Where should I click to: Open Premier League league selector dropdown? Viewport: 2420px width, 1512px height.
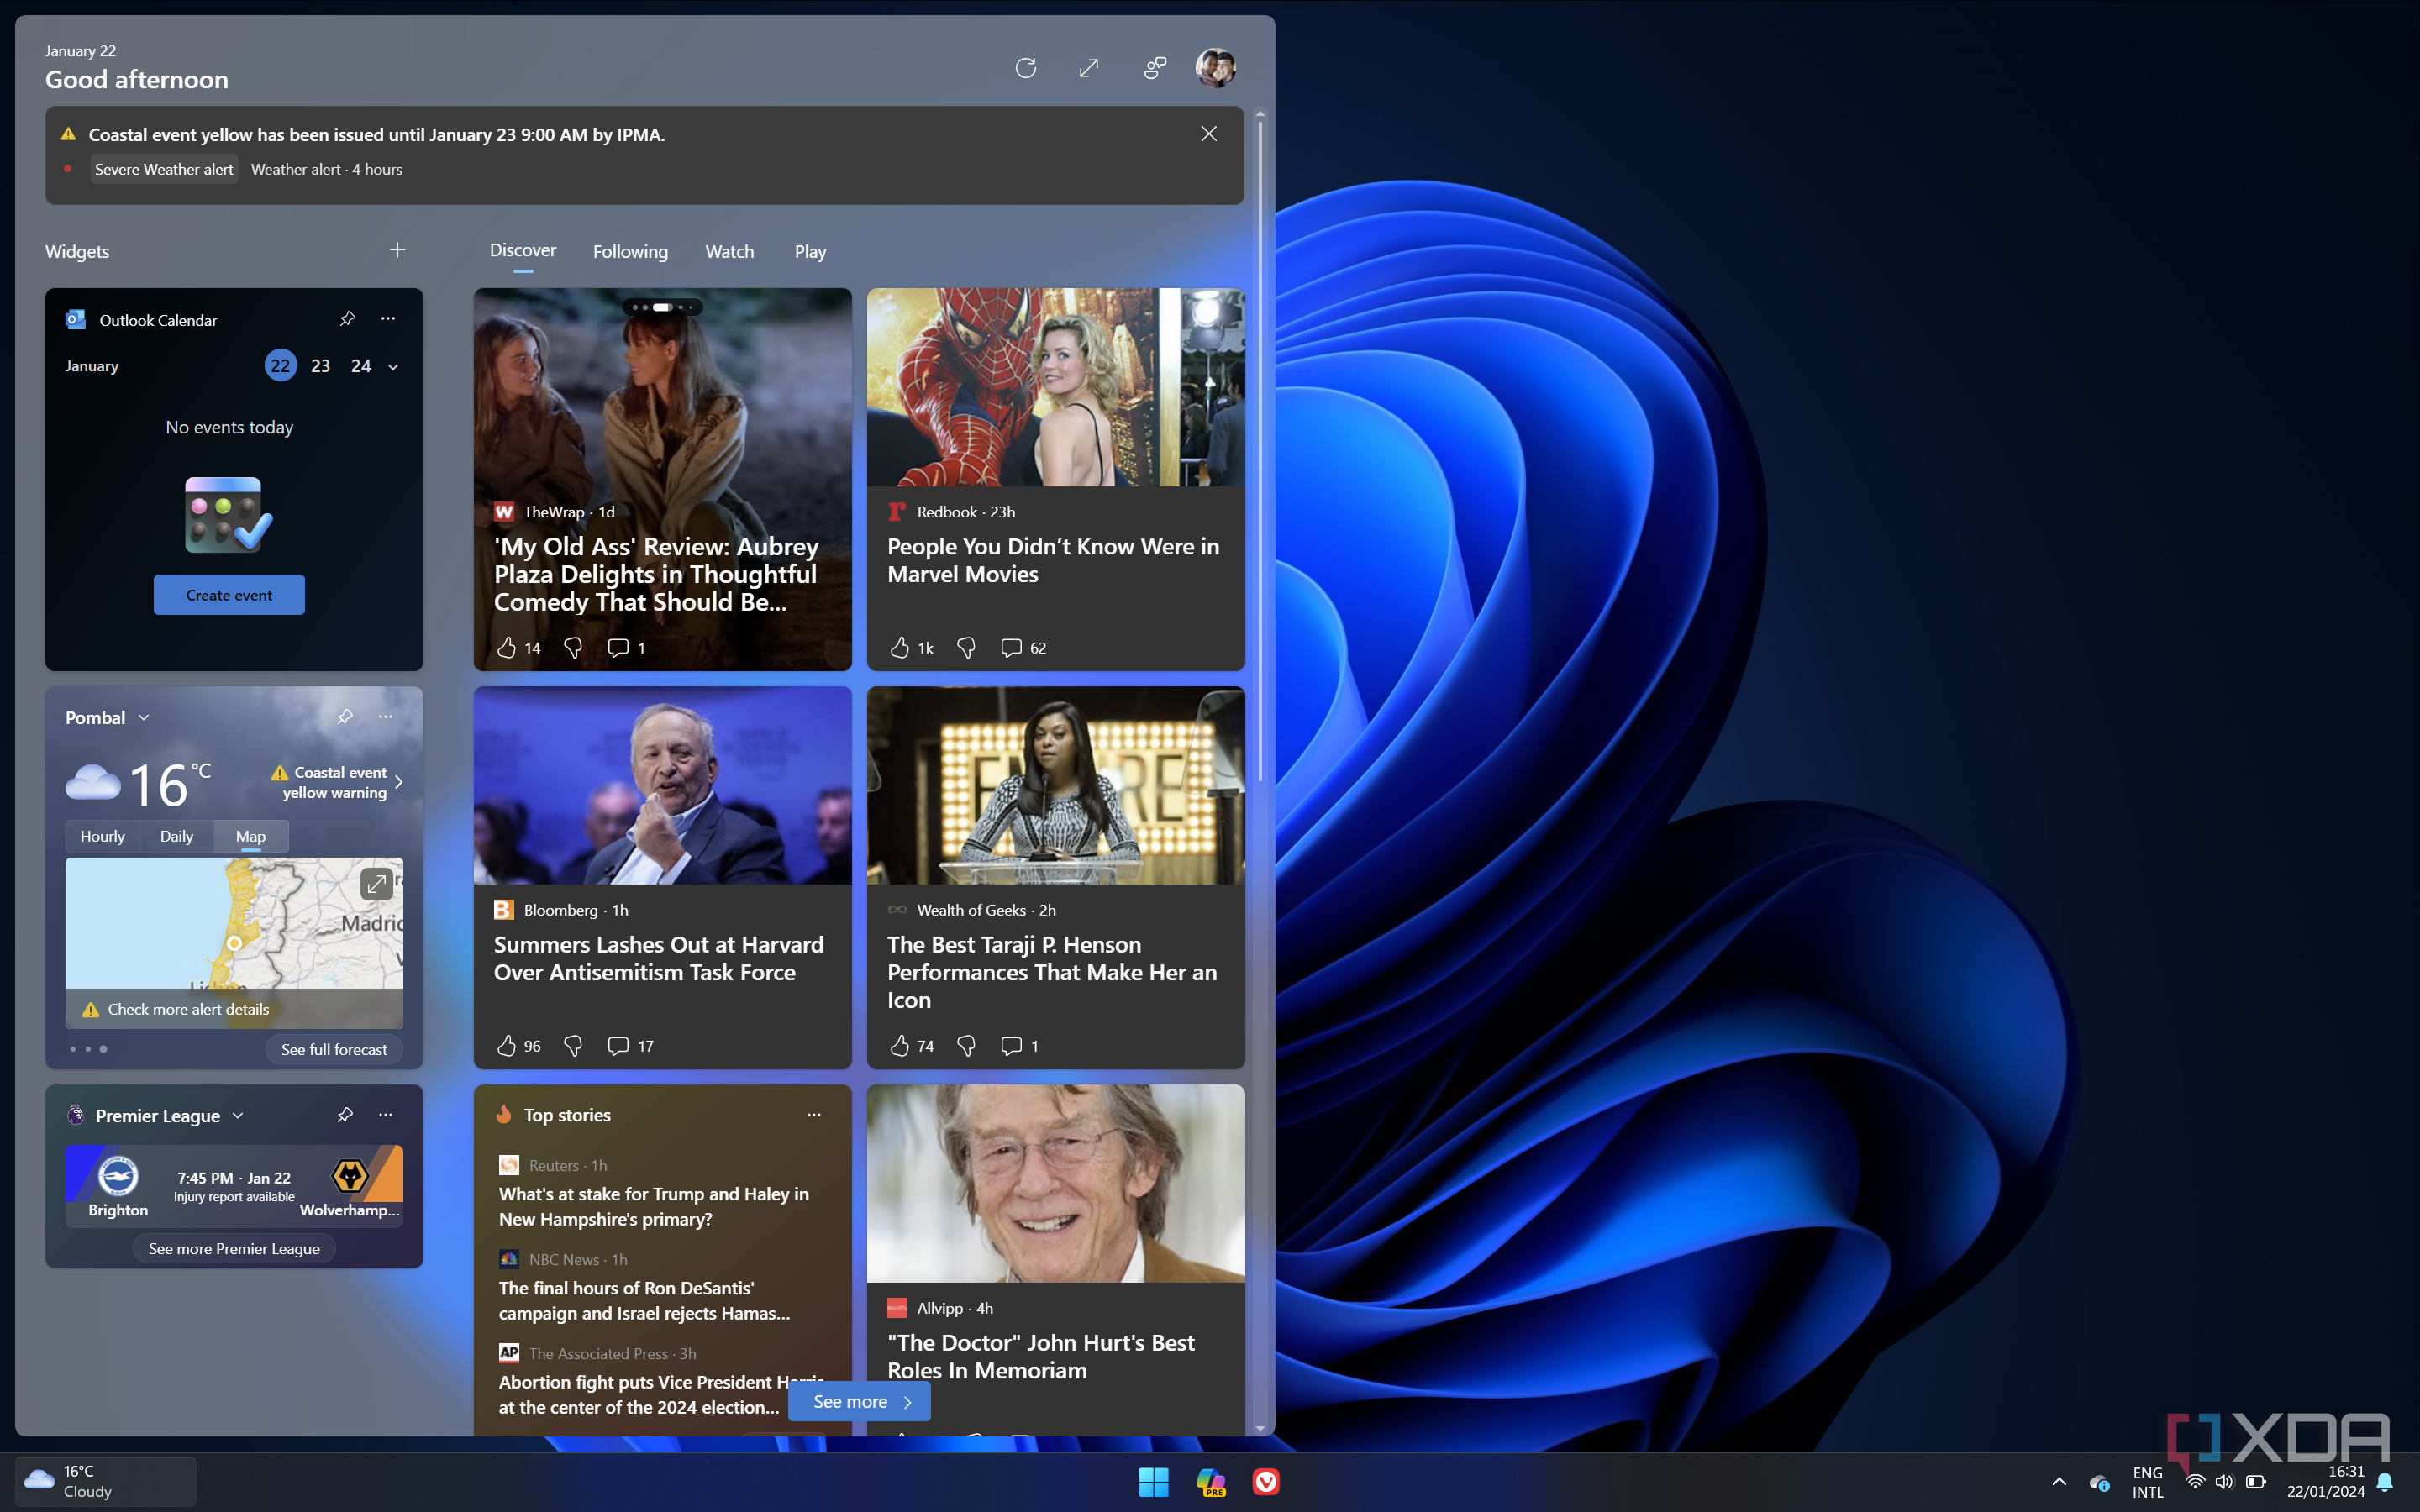pos(238,1115)
